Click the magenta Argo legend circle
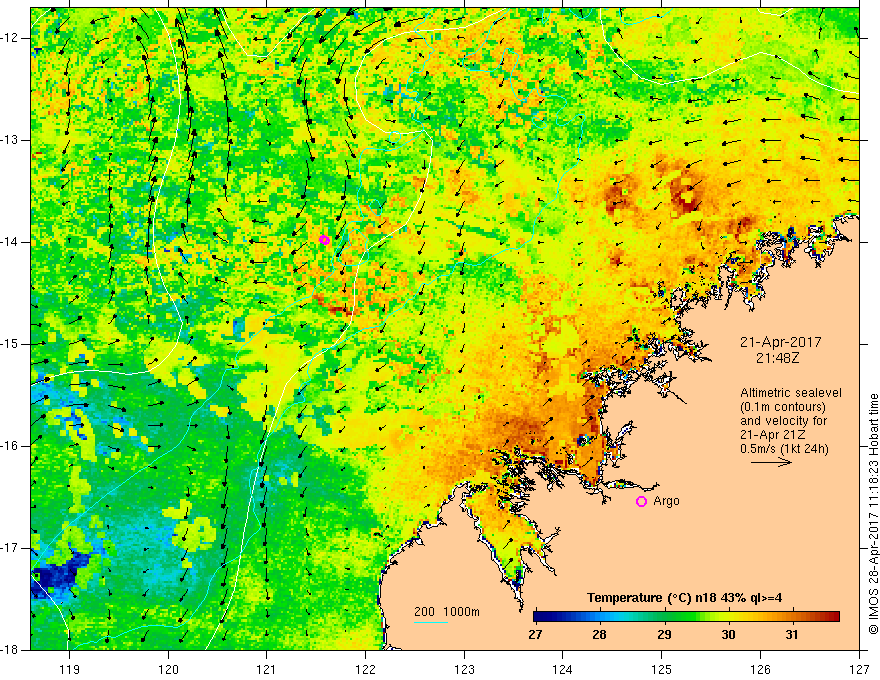 pos(641,501)
